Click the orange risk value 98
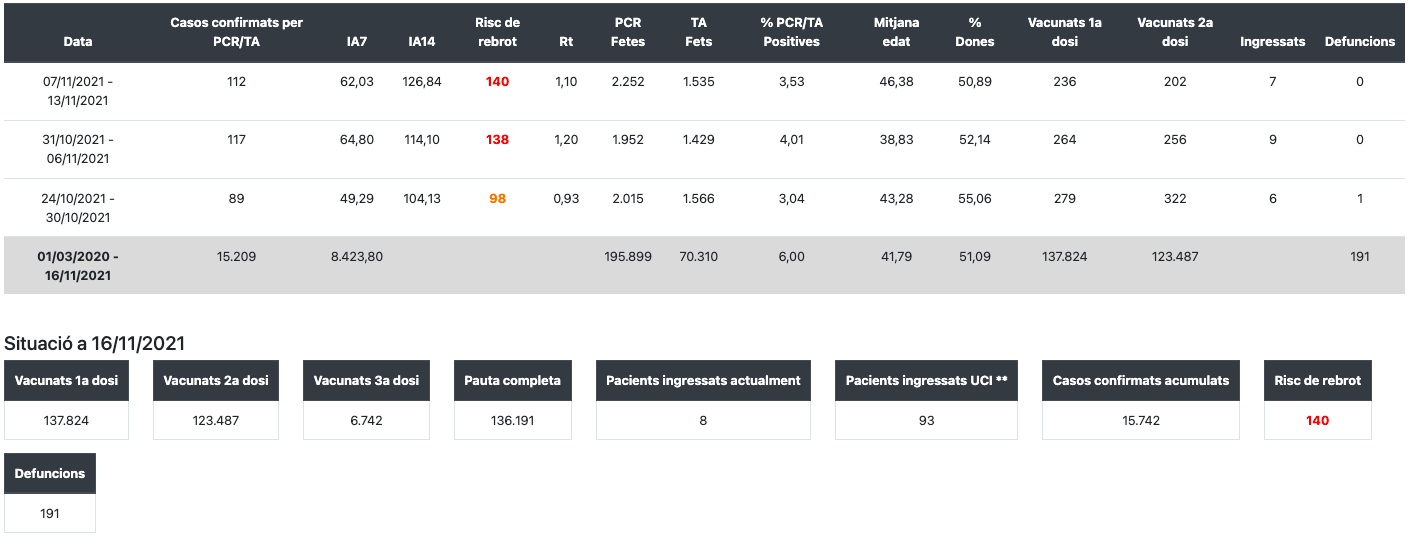 click(497, 199)
